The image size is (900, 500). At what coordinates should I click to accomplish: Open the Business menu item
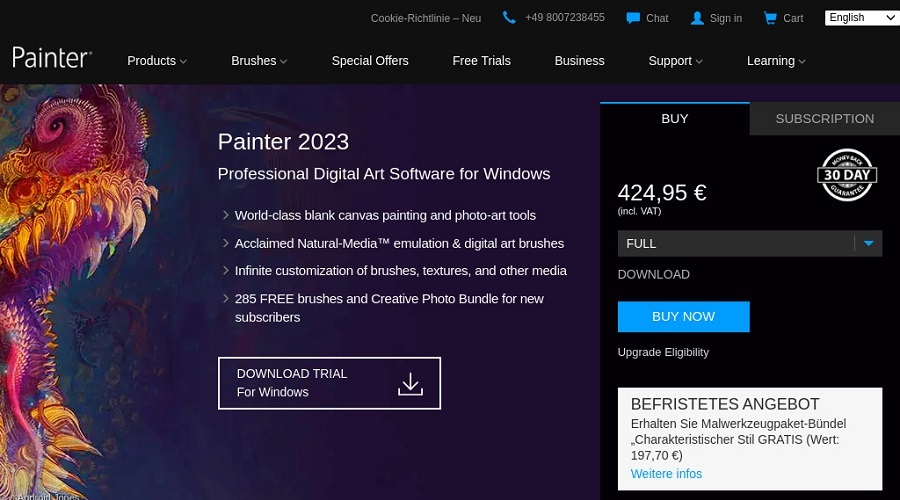pyautogui.click(x=579, y=61)
